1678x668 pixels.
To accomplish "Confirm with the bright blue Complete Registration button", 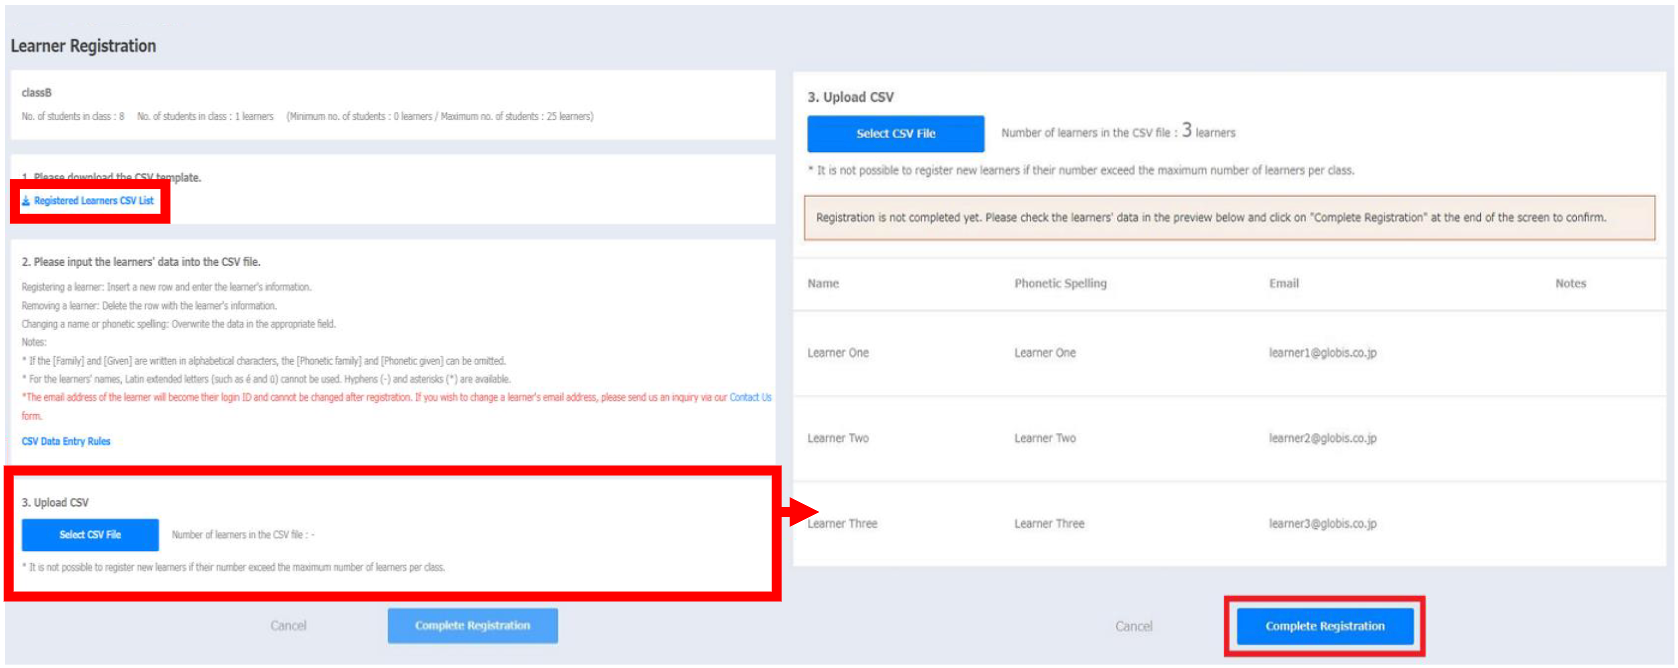I will (1324, 626).
